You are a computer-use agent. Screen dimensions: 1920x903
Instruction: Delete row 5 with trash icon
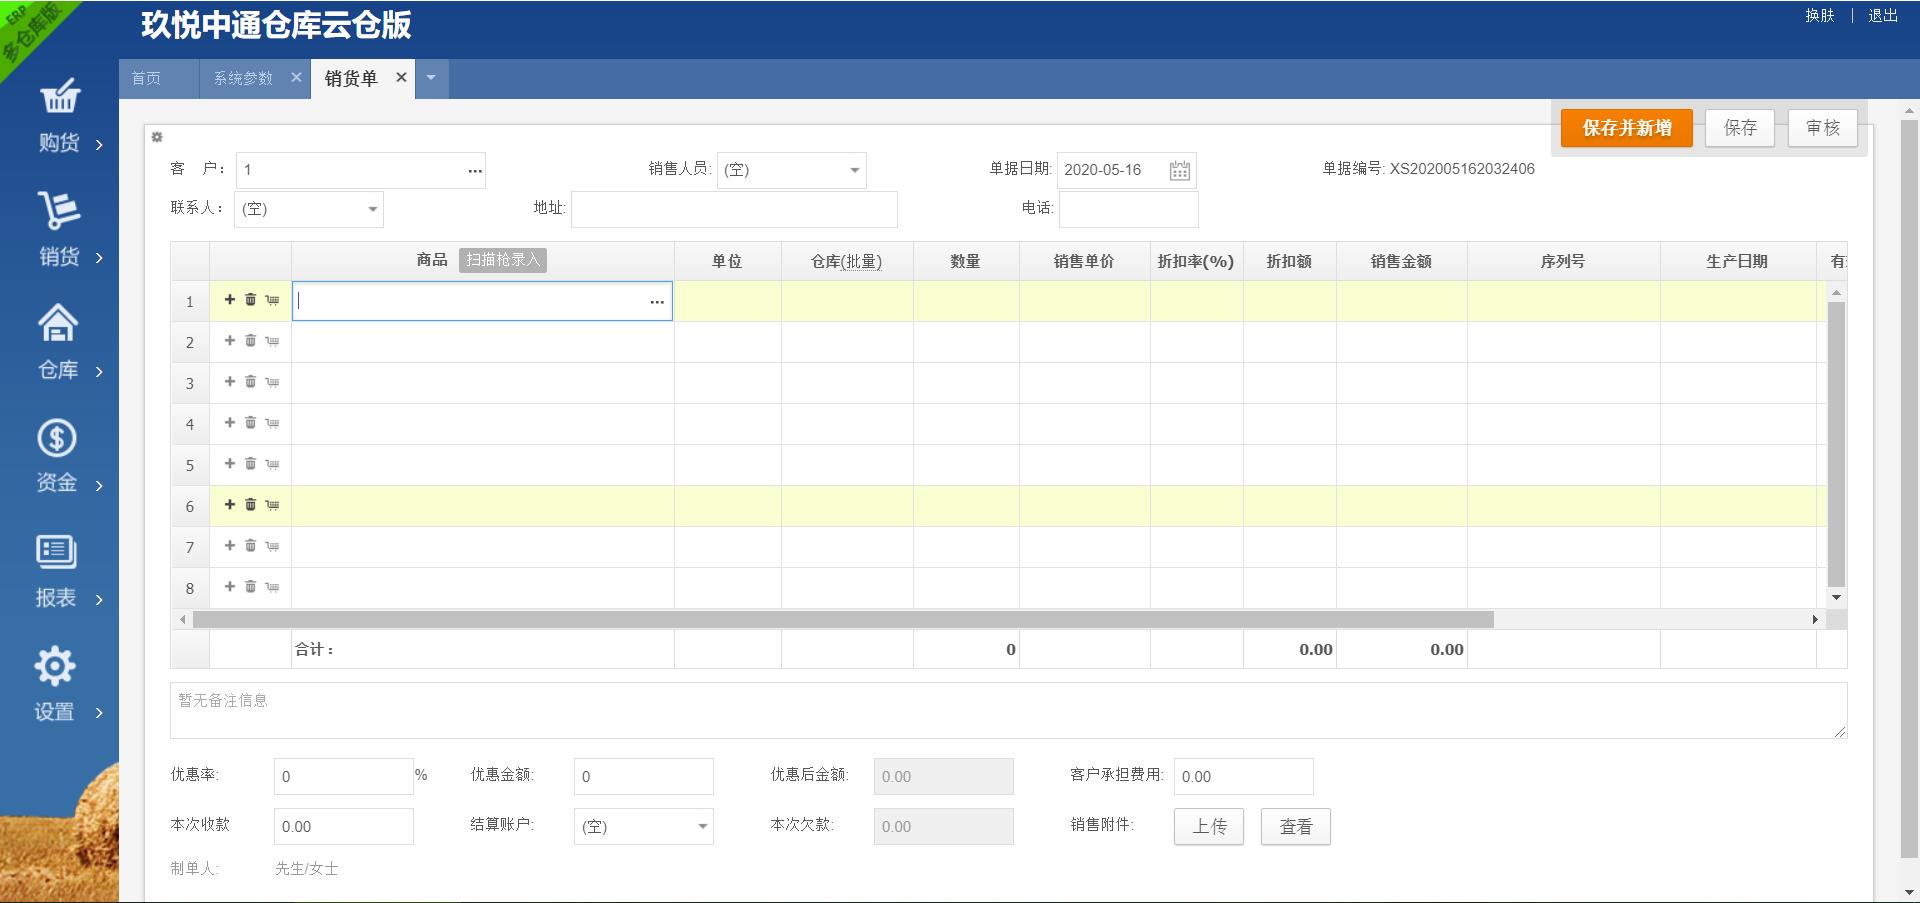(251, 464)
